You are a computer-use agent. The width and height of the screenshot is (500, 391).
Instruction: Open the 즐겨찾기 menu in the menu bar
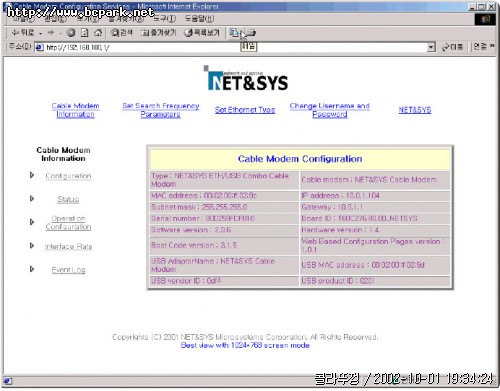(x=127, y=19)
